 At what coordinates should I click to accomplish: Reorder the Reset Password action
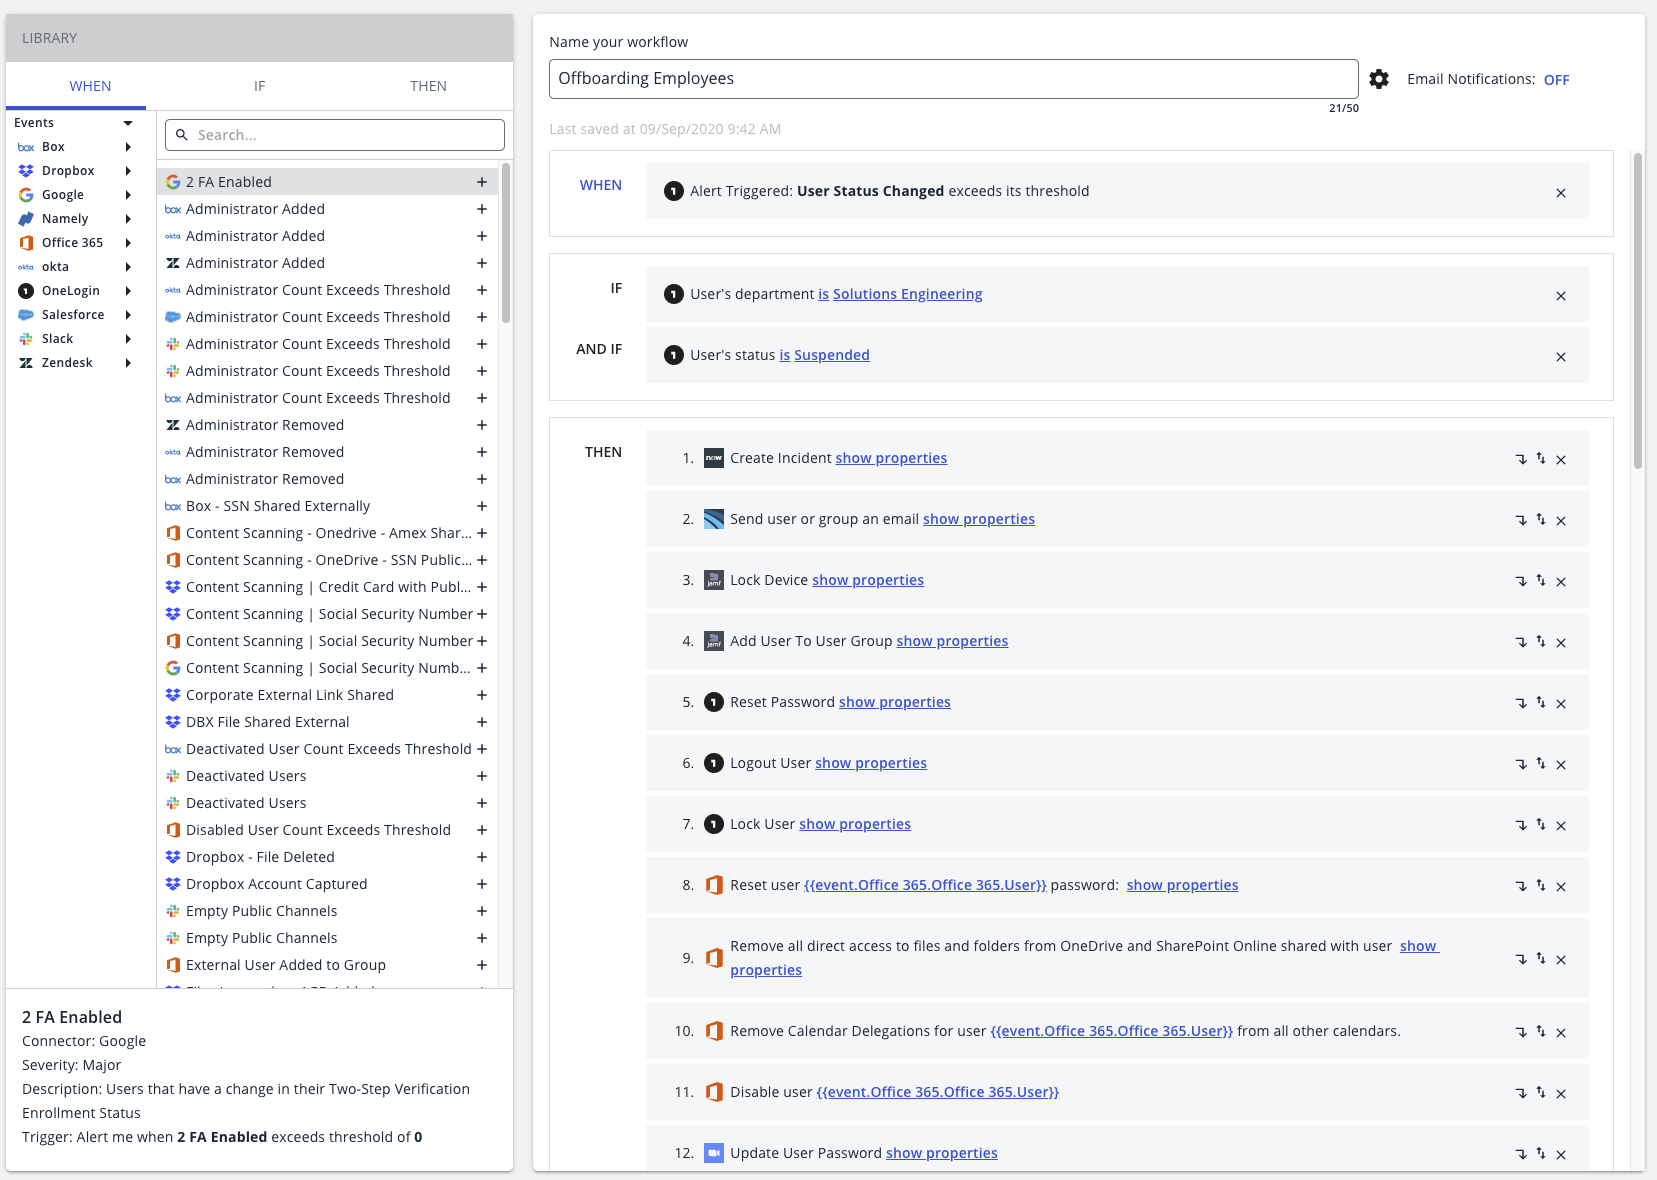tap(1541, 703)
